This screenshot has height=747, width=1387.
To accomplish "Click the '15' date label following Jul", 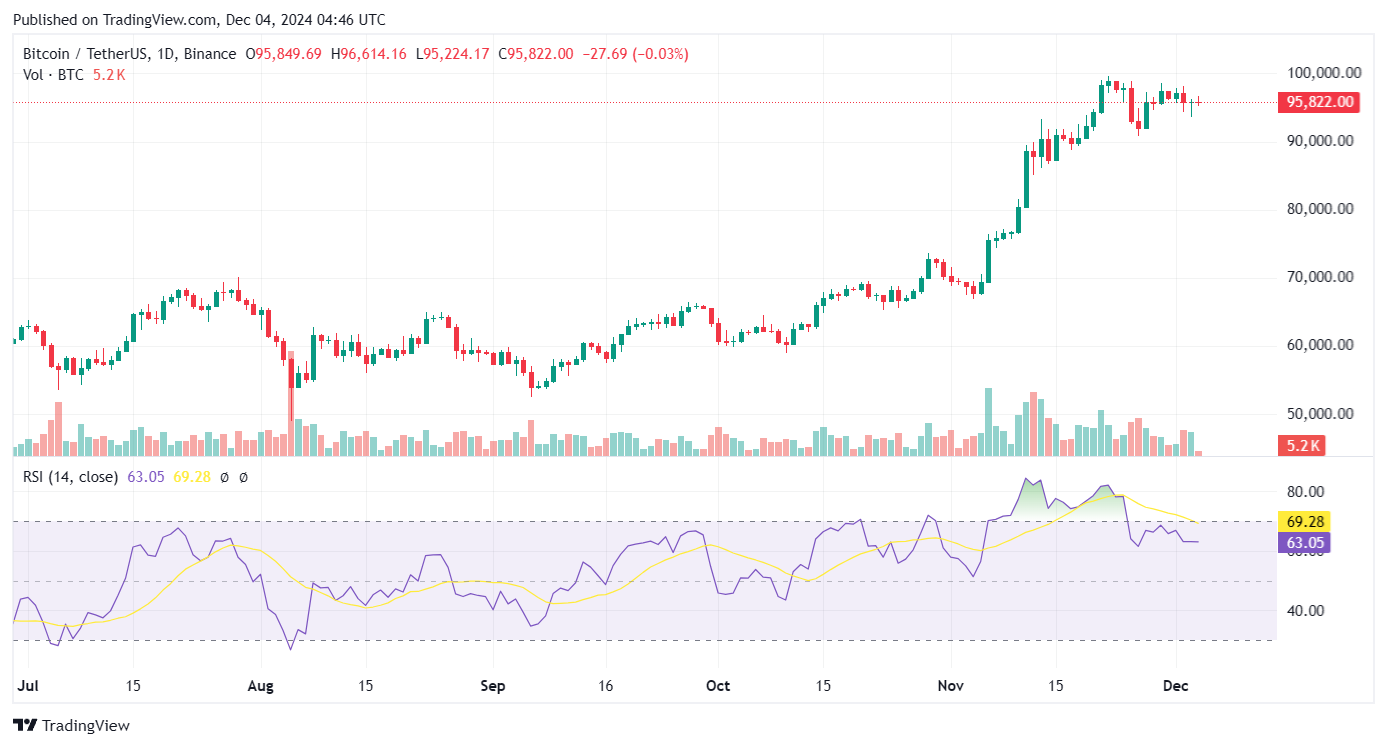I will point(133,686).
